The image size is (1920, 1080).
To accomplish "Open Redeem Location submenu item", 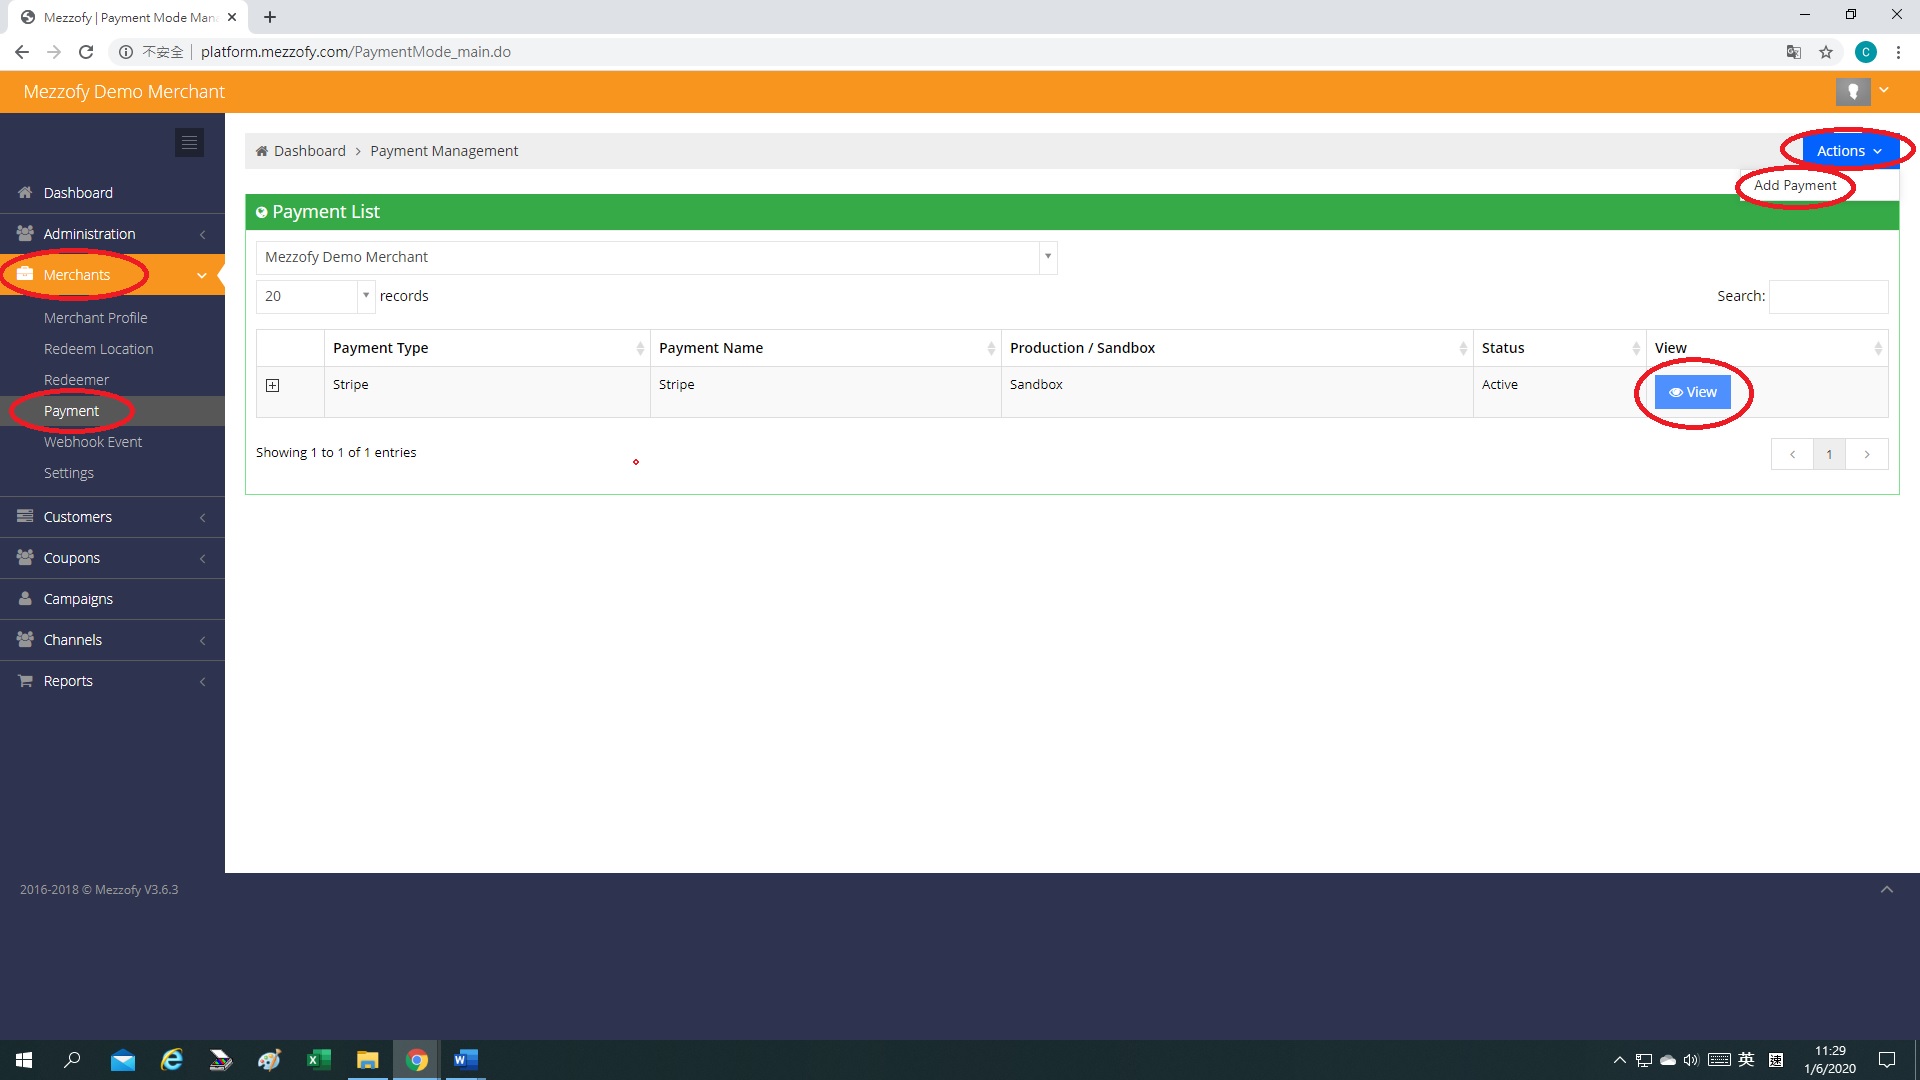I will [98, 349].
